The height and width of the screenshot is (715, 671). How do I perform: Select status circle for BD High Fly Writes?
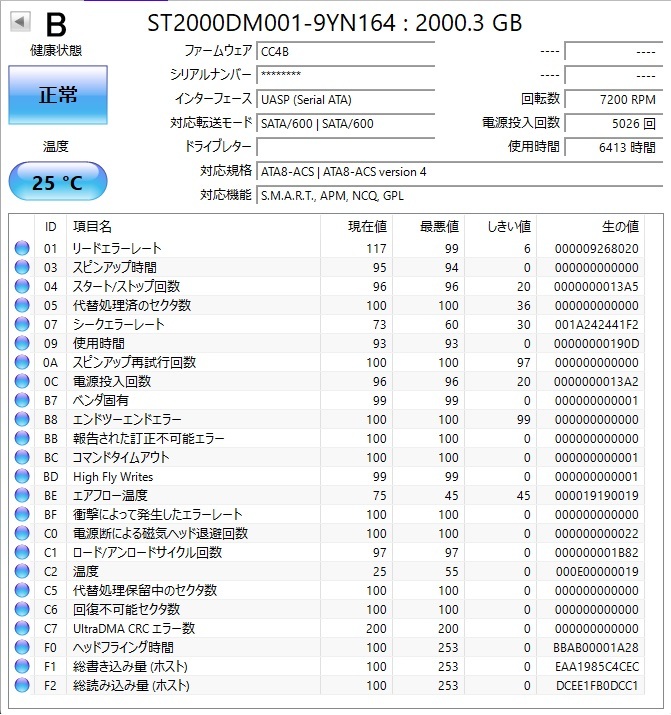click(x=22, y=476)
